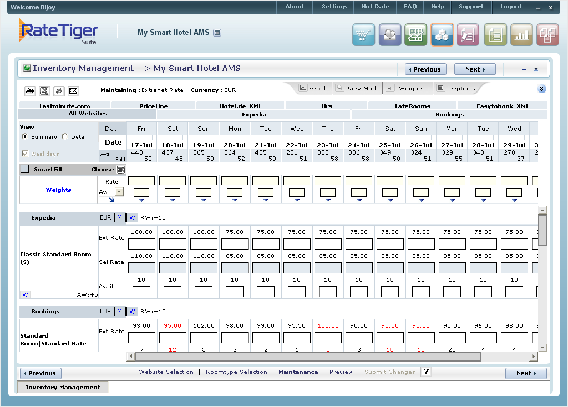Click the blue Weights link

(x=58, y=190)
